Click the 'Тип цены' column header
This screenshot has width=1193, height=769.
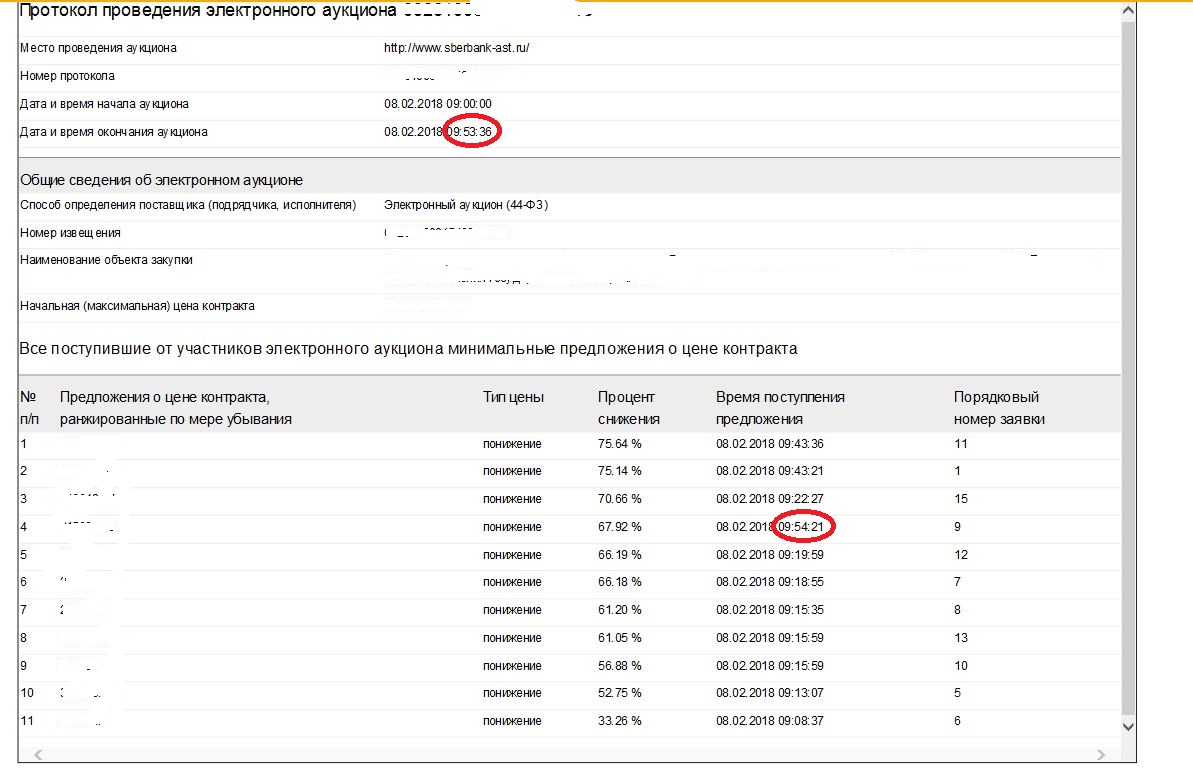513,397
